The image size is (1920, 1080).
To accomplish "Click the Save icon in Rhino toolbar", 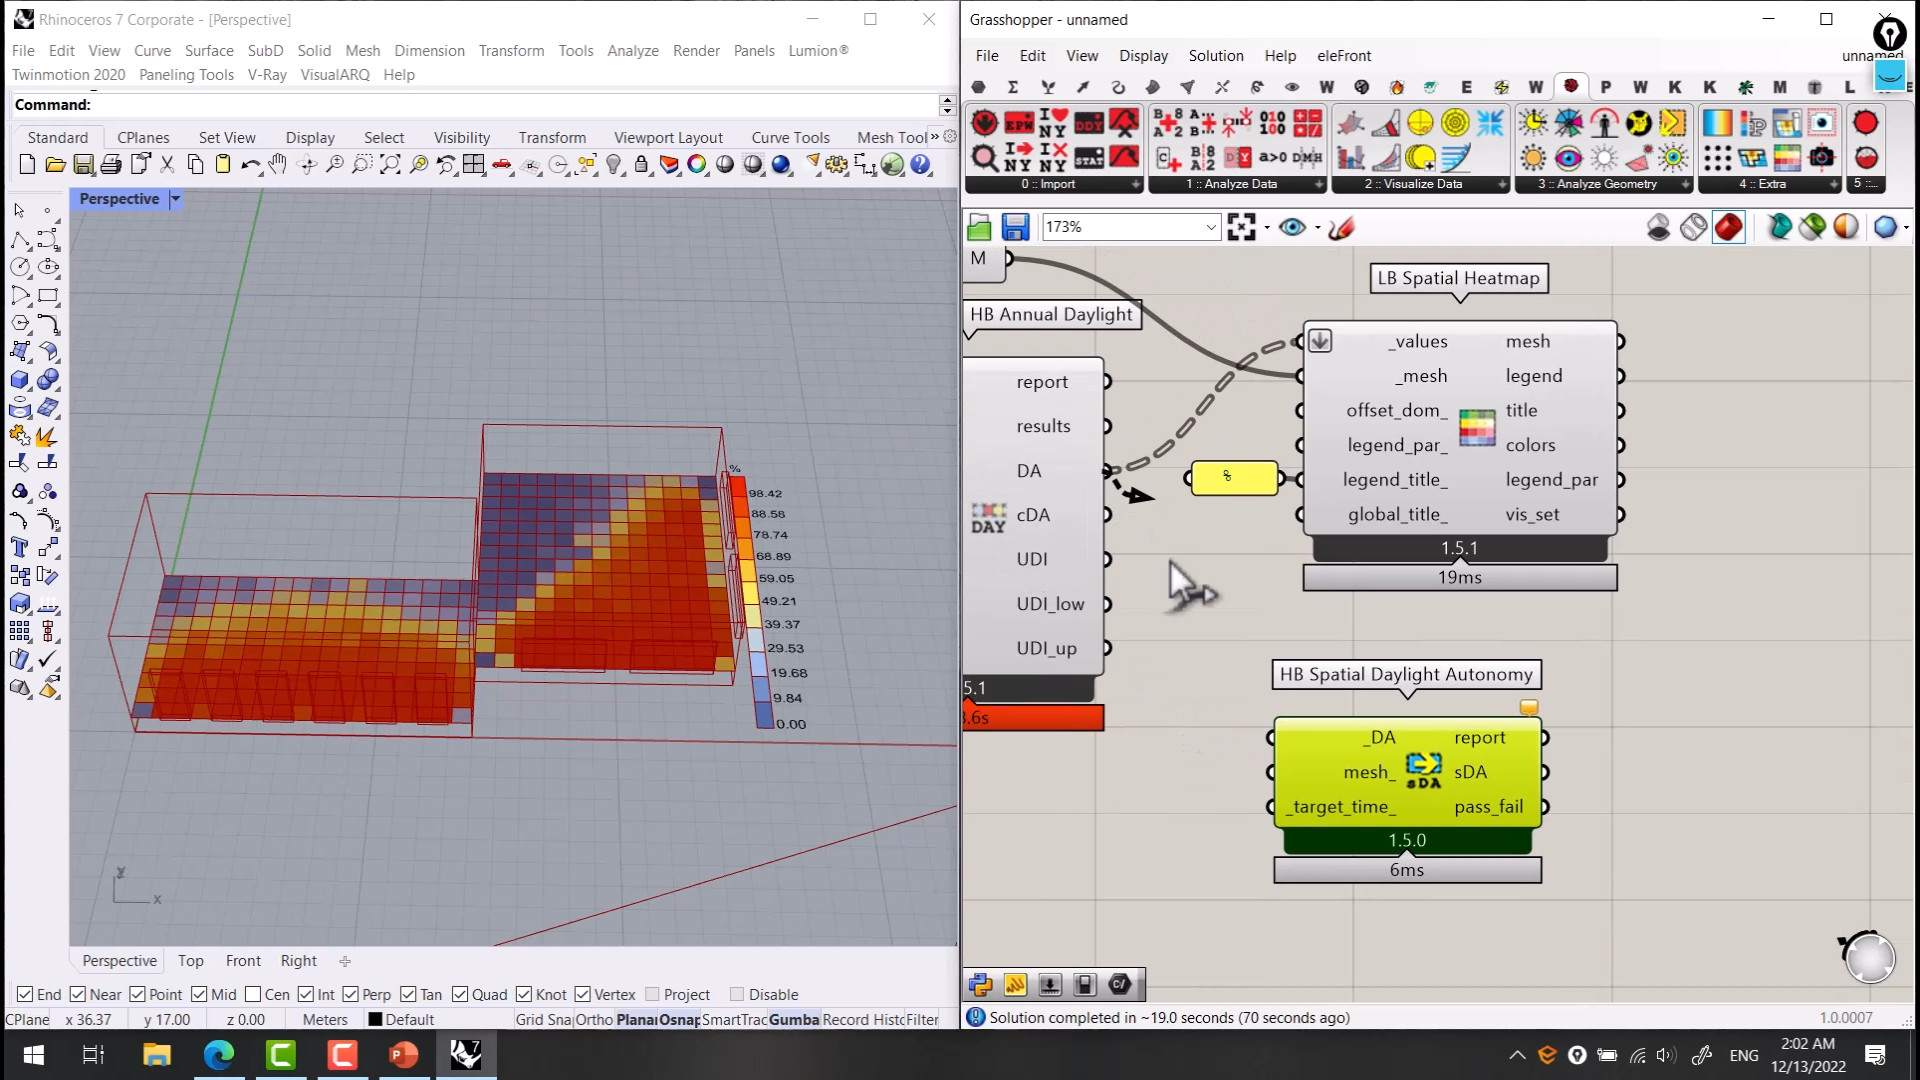I will coord(84,165).
